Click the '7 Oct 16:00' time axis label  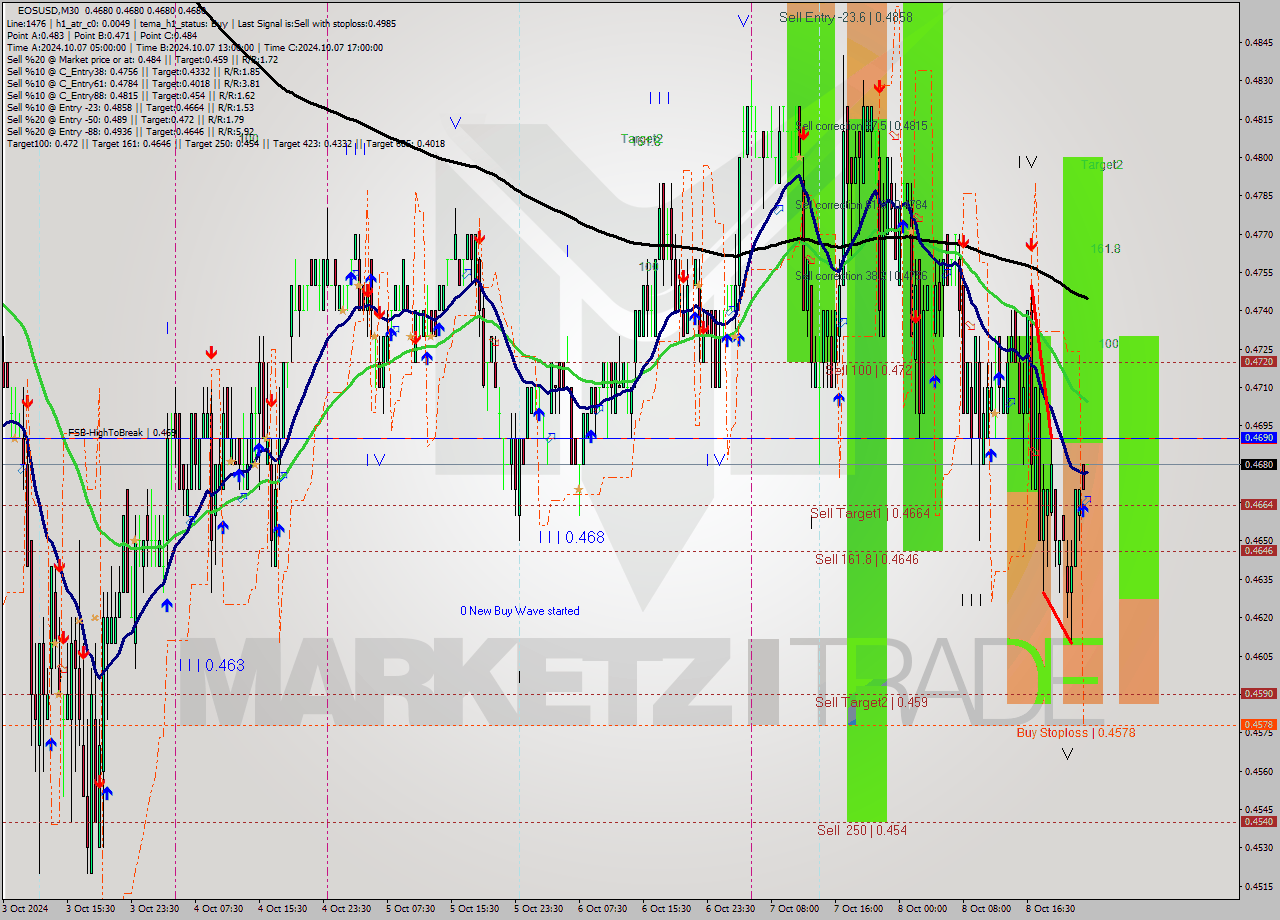pos(859,909)
